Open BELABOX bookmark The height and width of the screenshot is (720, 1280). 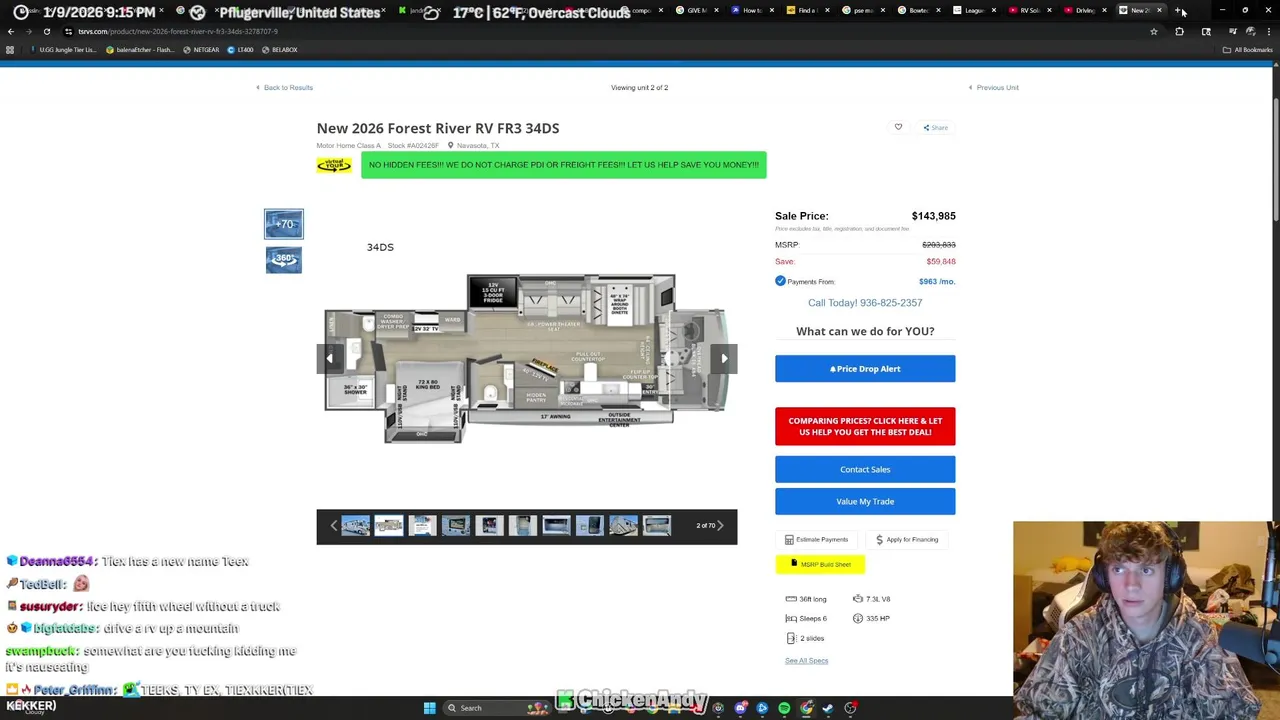[279, 50]
